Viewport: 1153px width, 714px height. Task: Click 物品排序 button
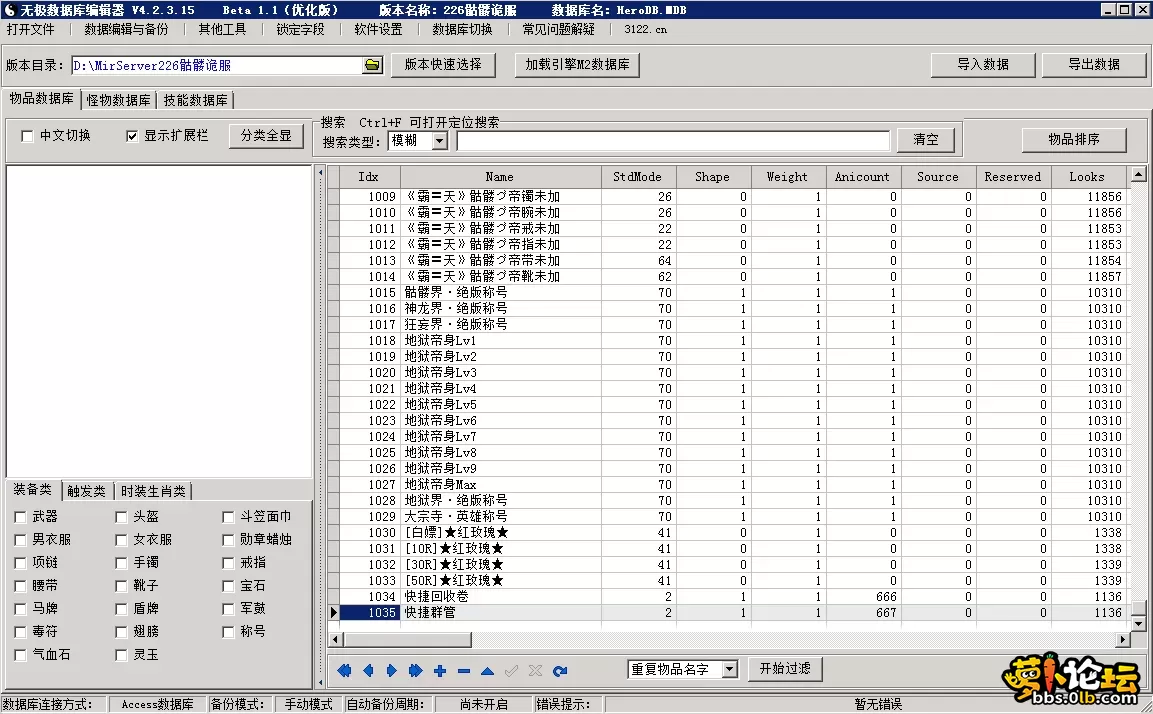[1074, 140]
